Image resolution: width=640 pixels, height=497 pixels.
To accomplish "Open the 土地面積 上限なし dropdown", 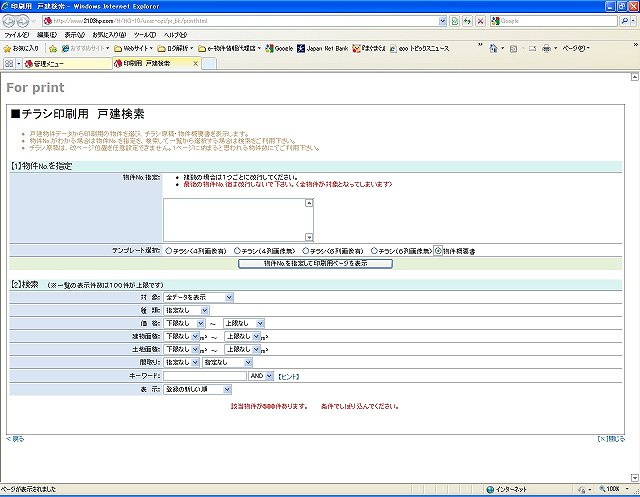I will point(242,350).
